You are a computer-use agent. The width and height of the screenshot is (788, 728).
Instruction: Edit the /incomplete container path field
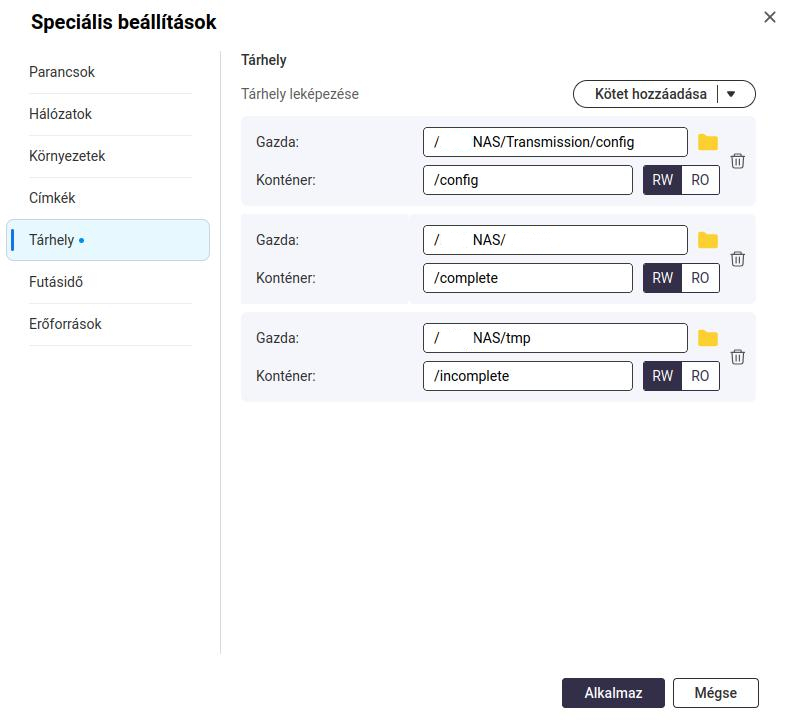(x=528, y=376)
